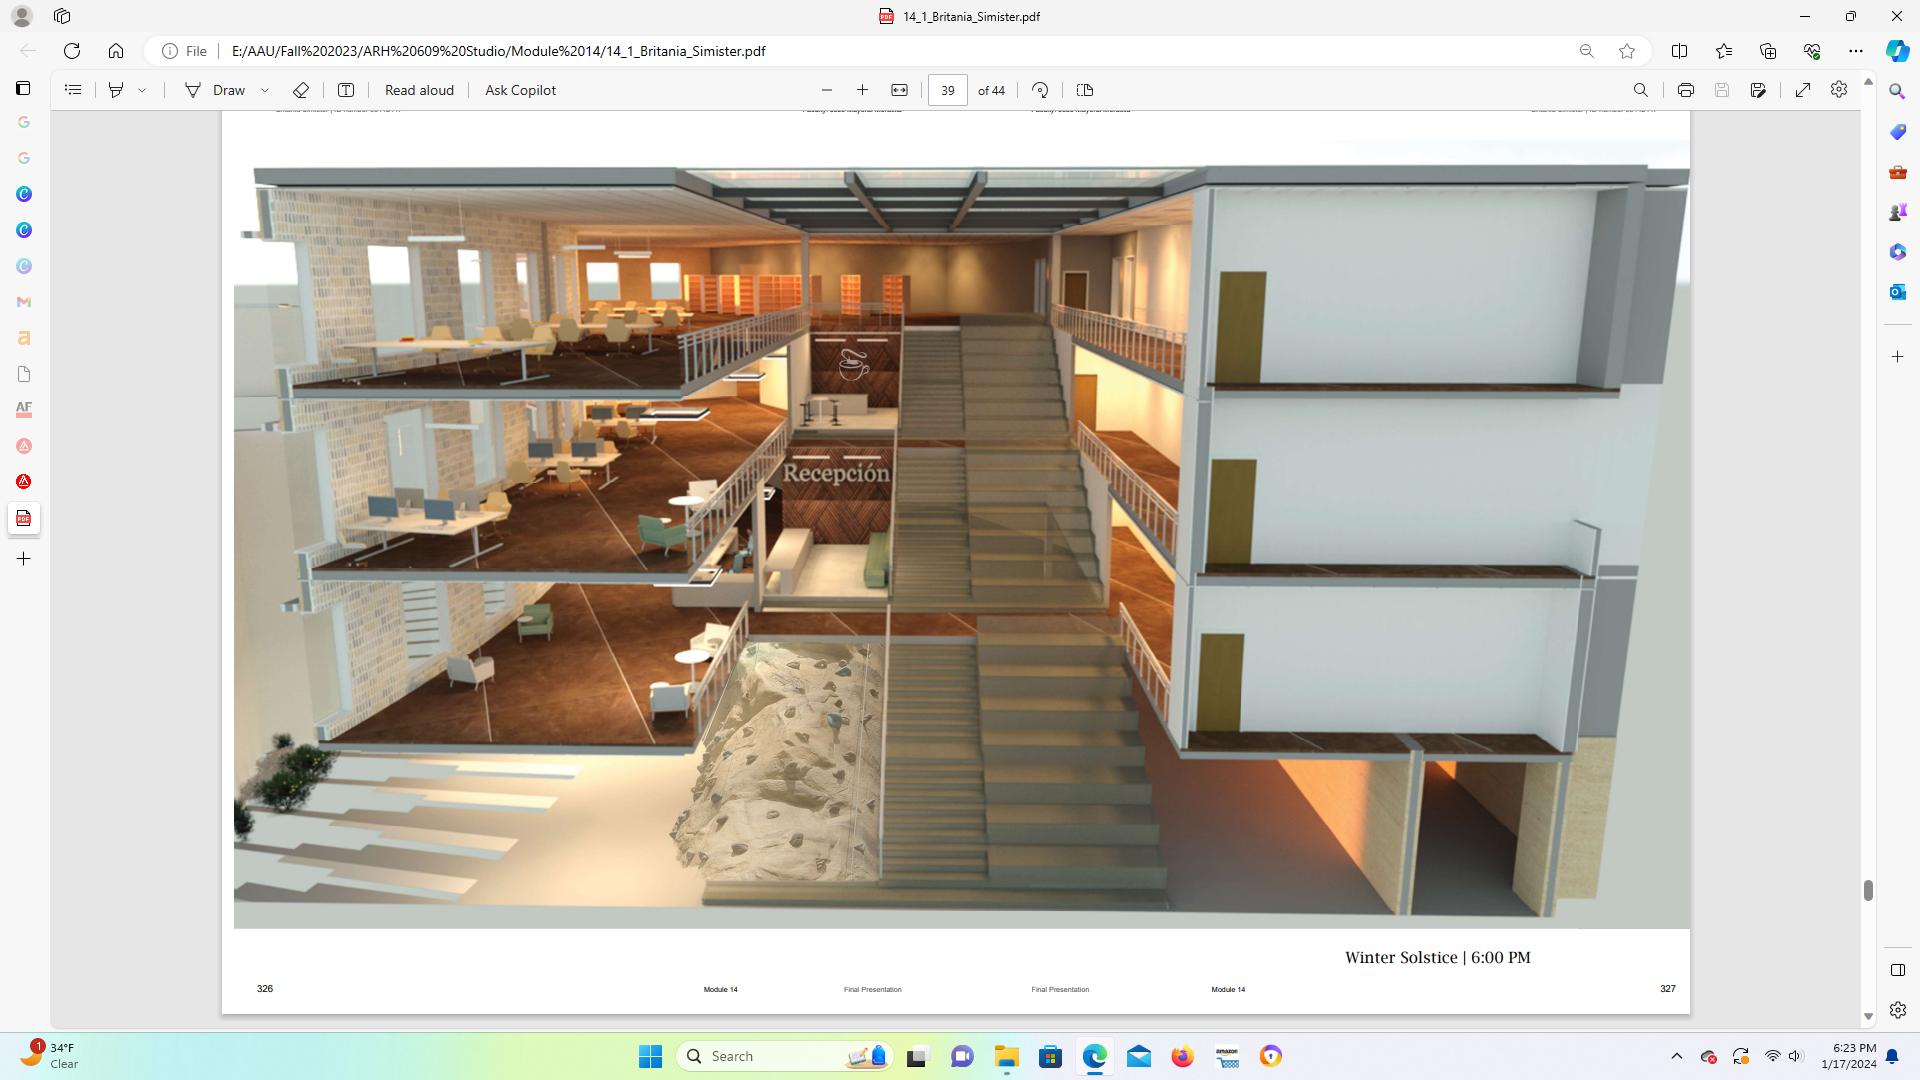The image size is (1920, 1080).
Task: Toggle the Page view layout
Action: click(1085, 90)
